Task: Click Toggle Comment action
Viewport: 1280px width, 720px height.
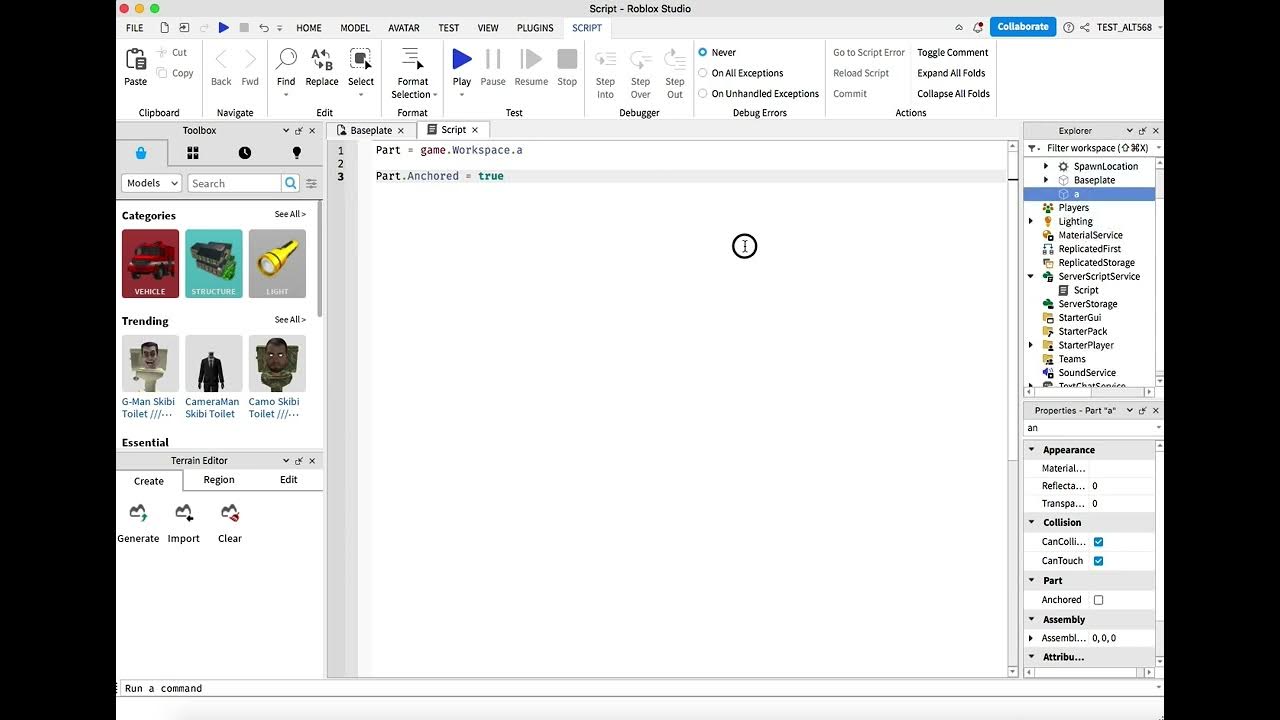Action: point(952,52)
